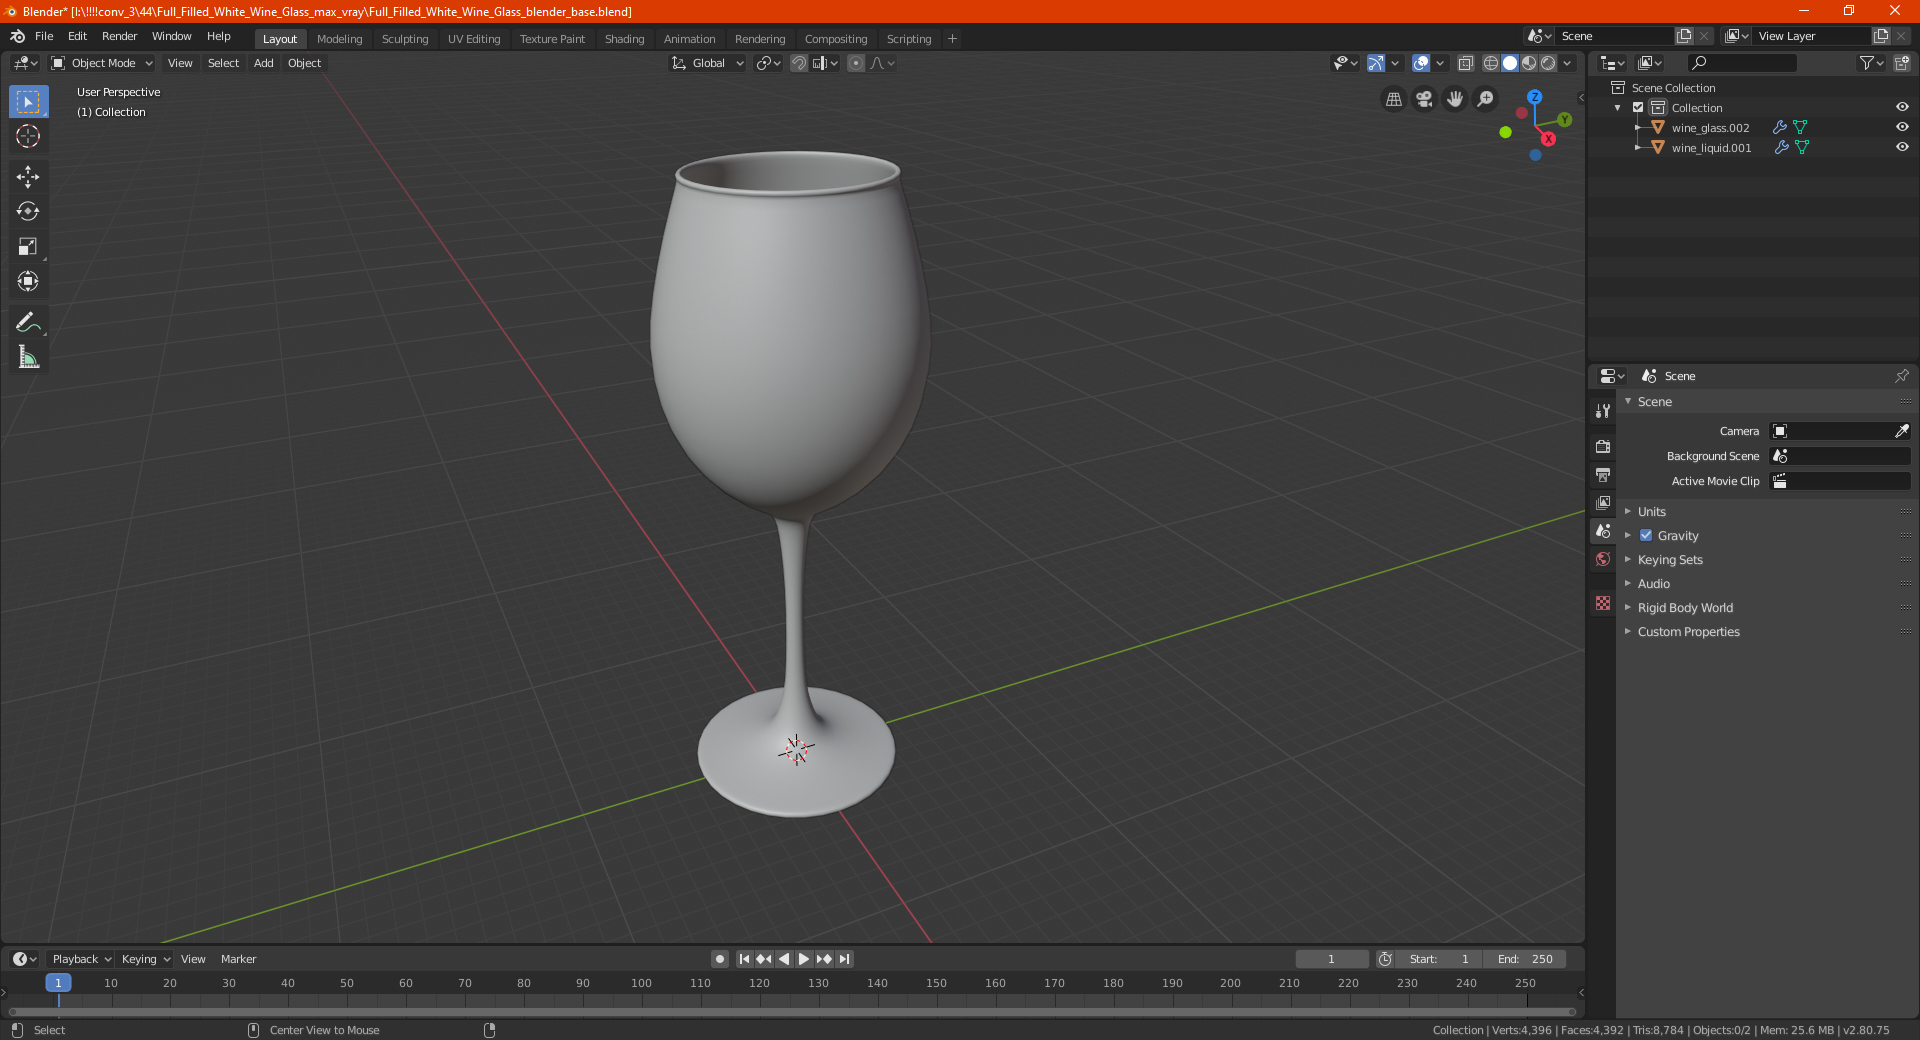Jump to the start frame
This screenshot has width=1920, height=1040.
point(744,959)
